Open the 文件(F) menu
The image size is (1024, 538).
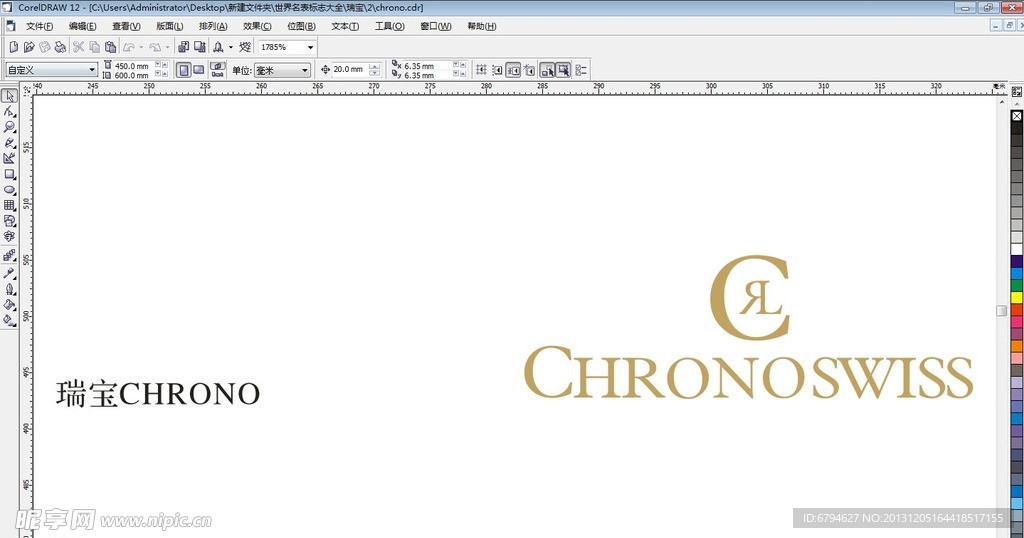[40, 26]
